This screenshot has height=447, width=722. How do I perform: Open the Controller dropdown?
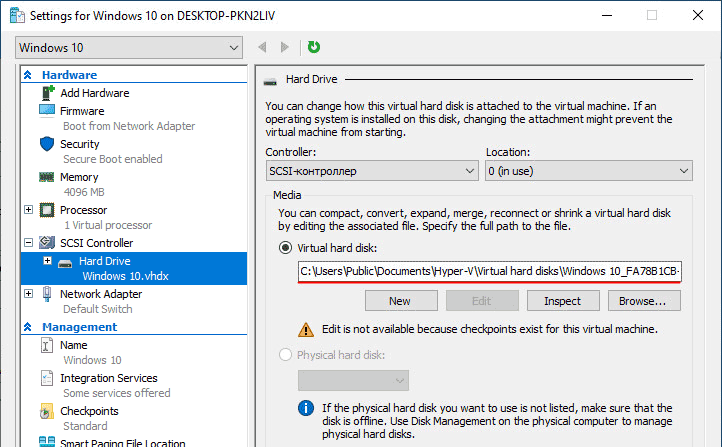pos(372,171)
